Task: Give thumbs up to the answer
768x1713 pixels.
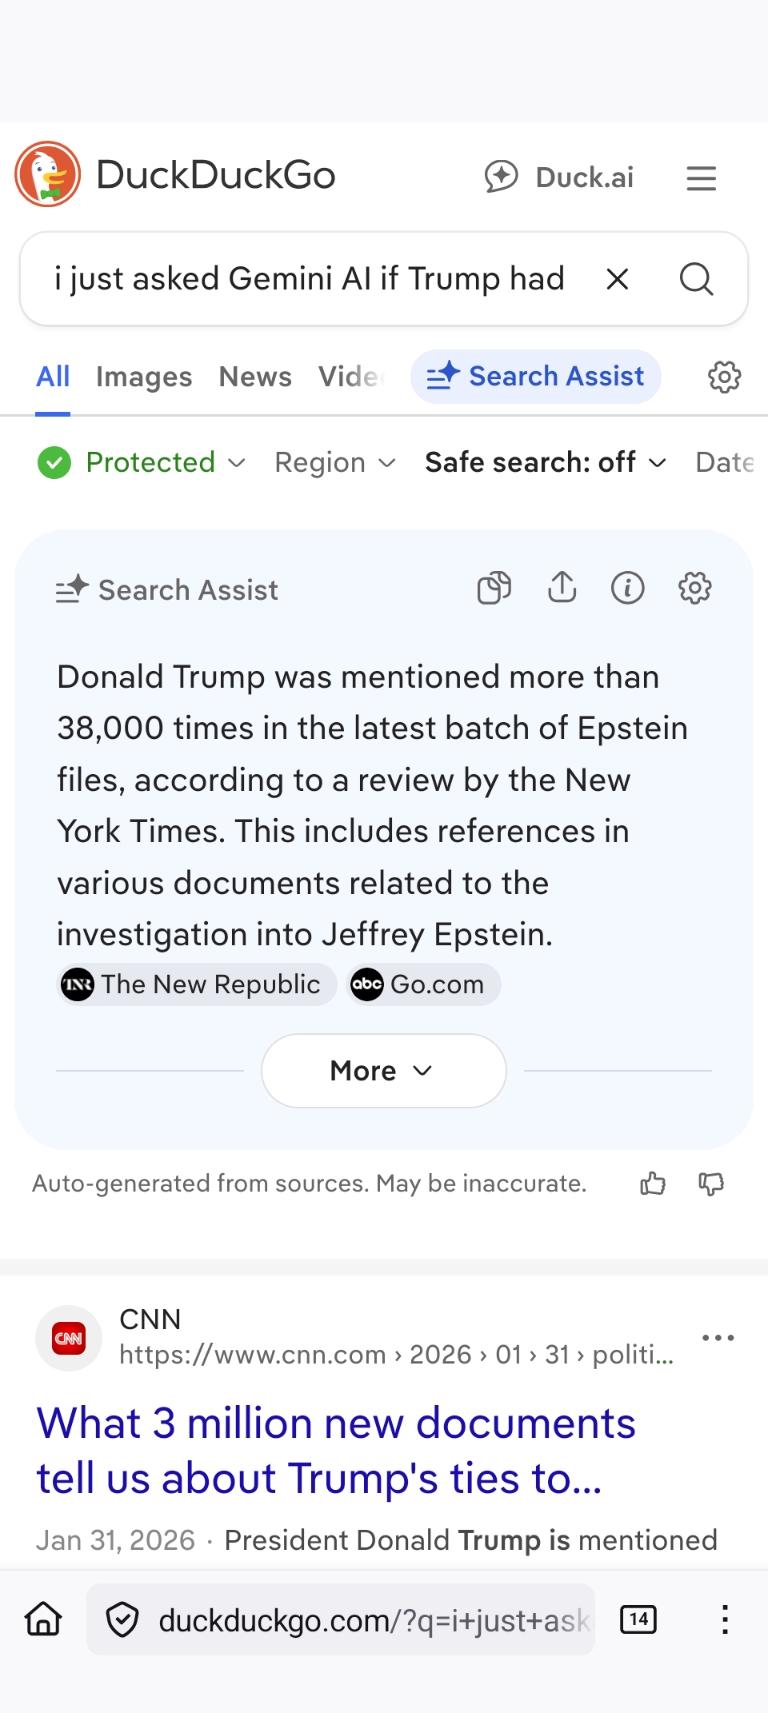Action: 653,1184
